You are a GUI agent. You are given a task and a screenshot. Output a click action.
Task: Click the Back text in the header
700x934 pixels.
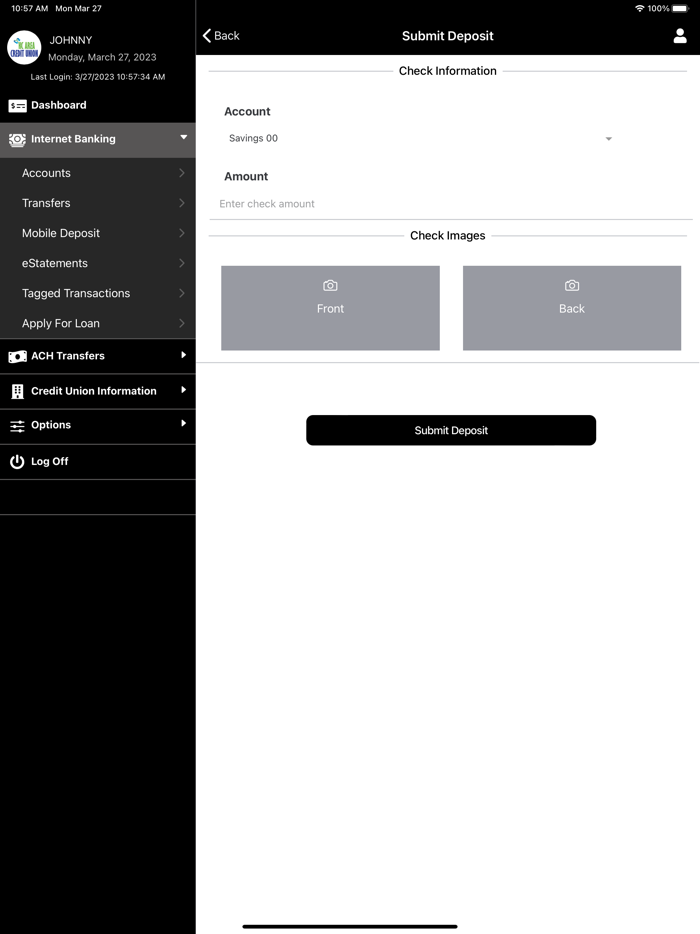(x=226, y=36)
